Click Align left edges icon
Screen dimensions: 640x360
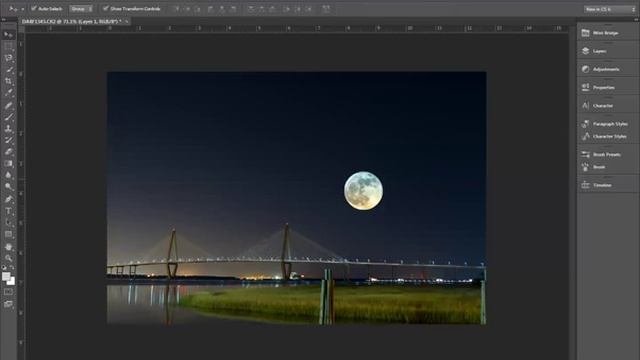tap(211, 9)
